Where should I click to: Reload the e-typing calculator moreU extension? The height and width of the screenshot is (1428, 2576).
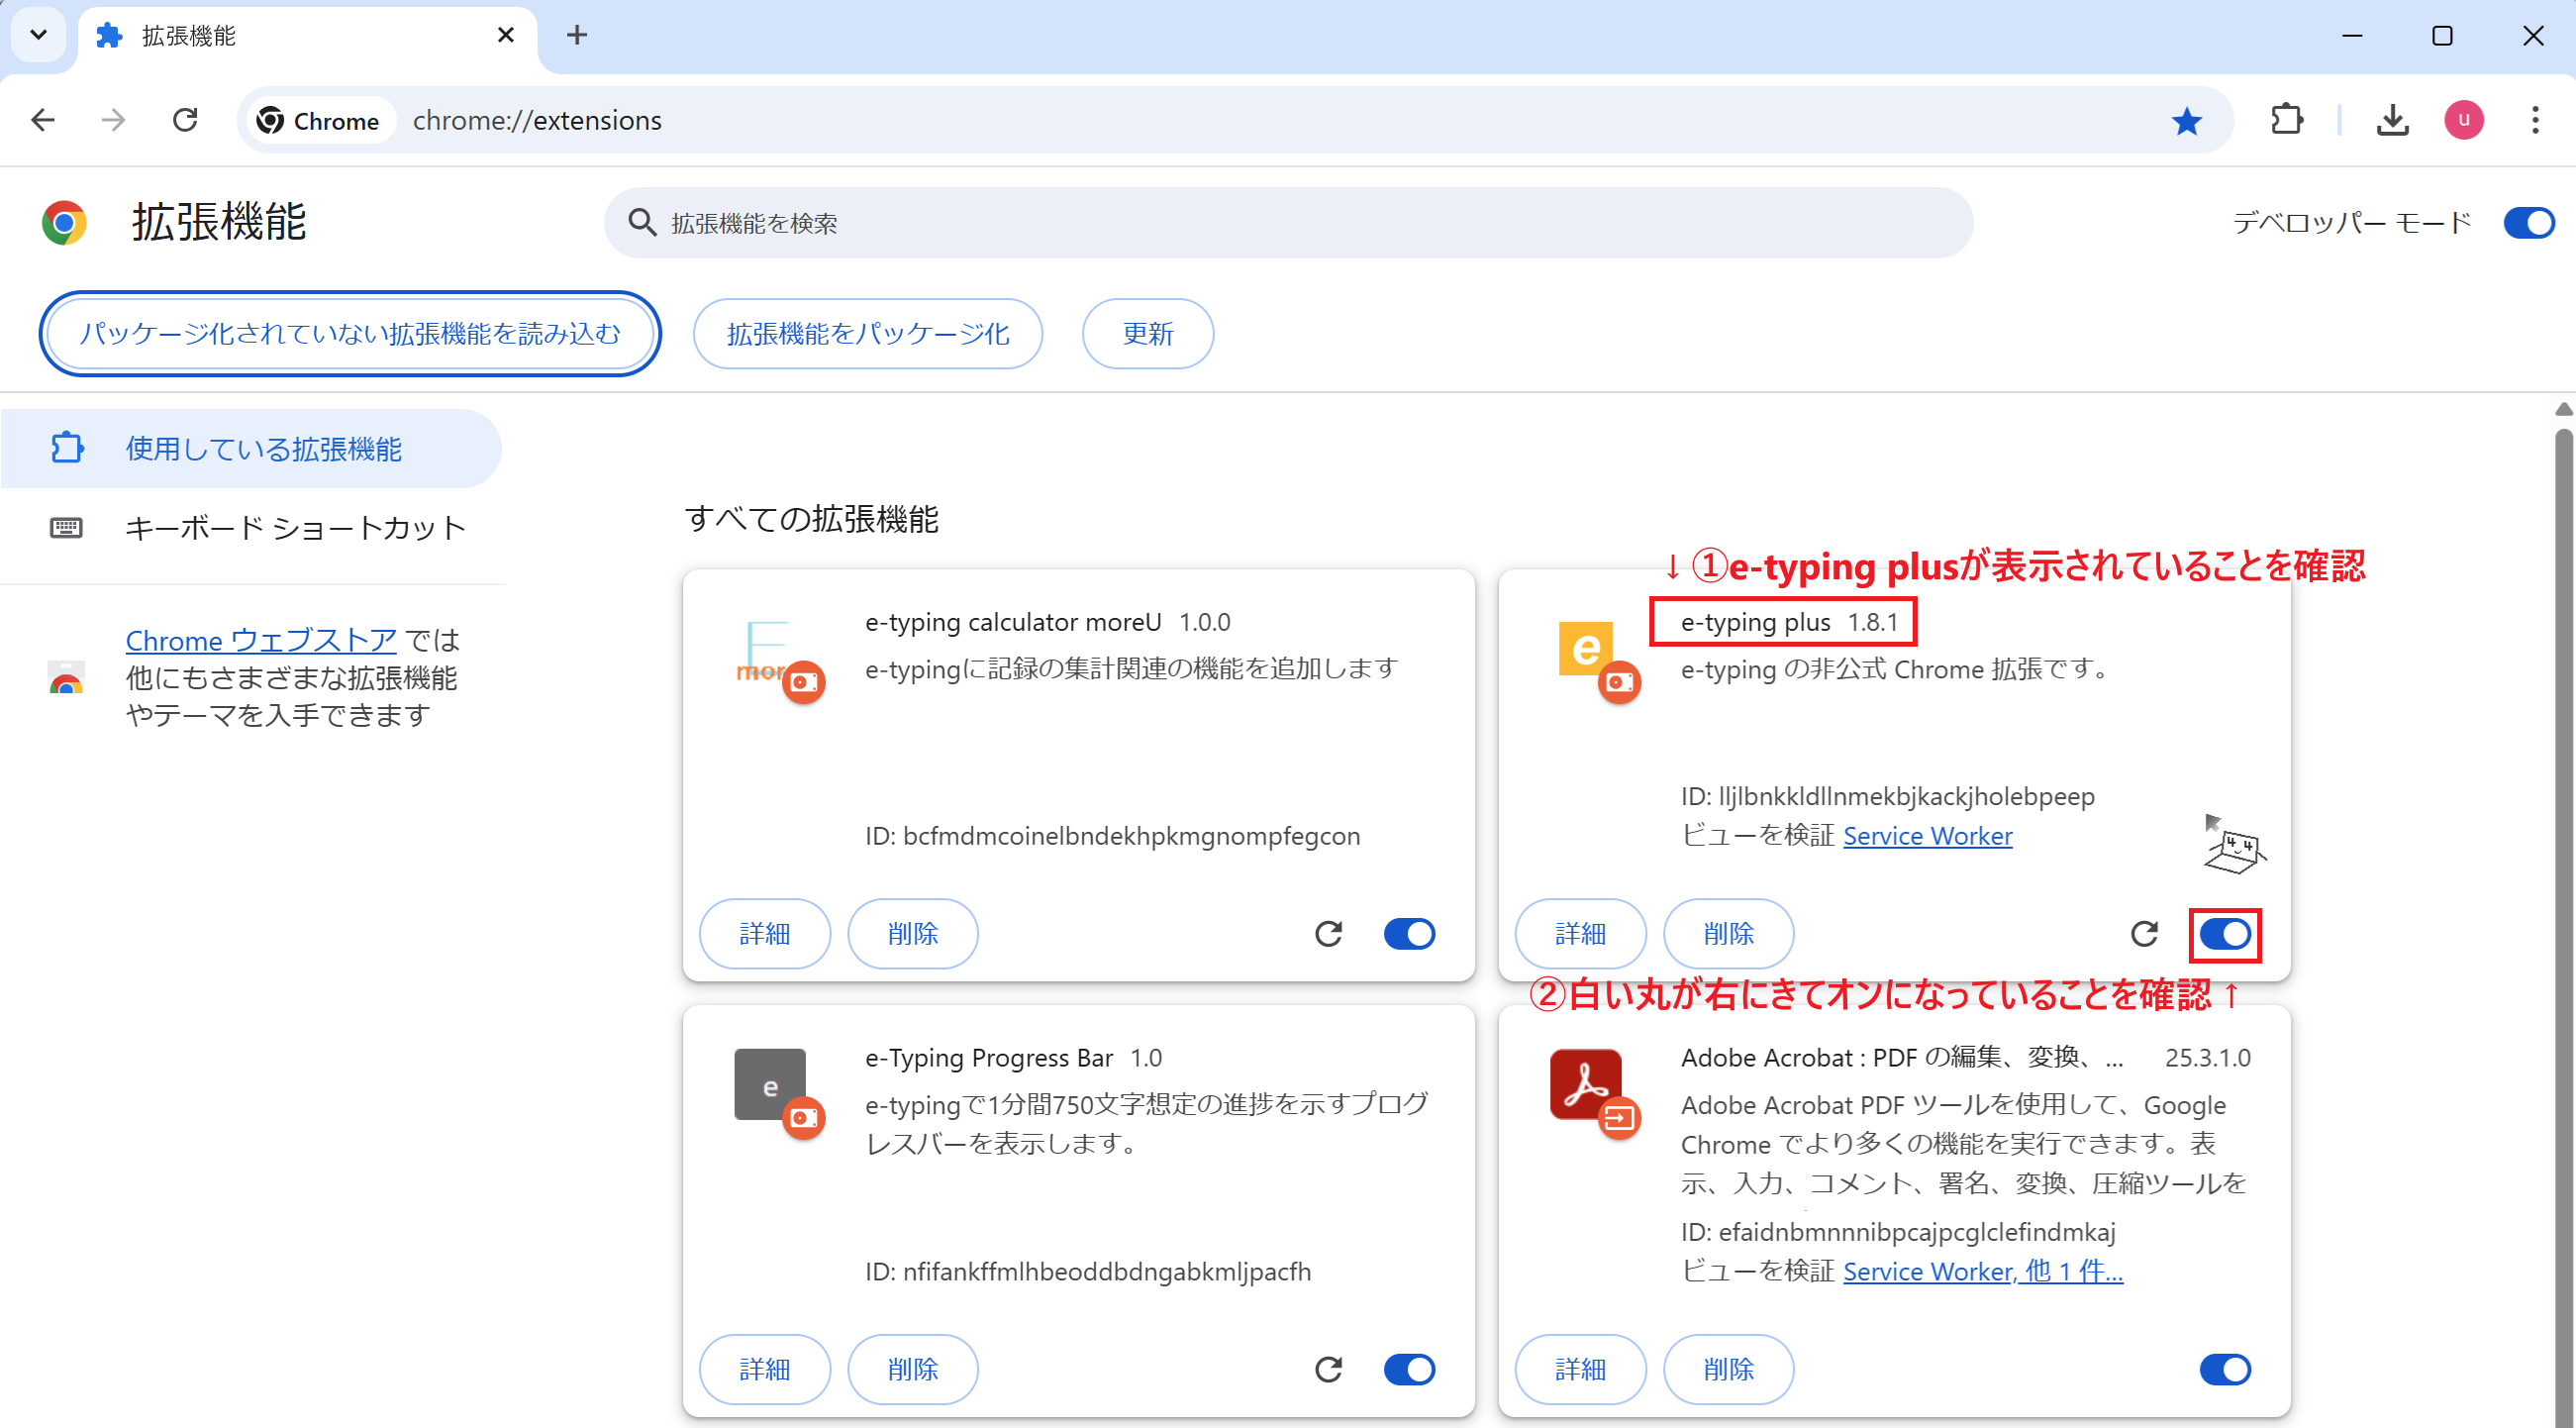[x=1328, y=934]
